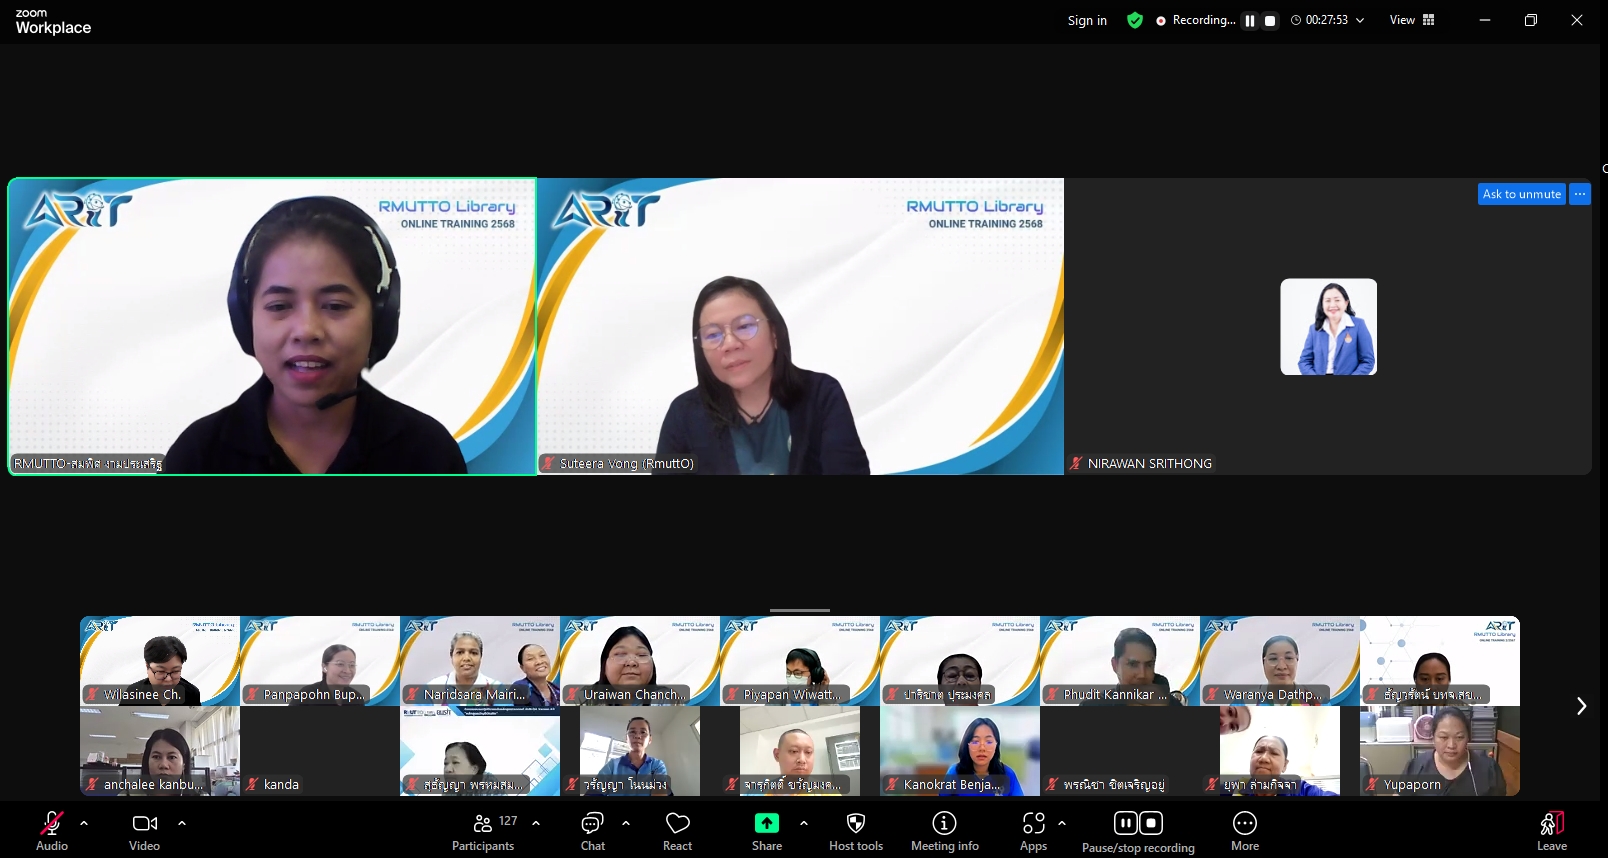The height and width of the screenshot is (858, 1608).
Task: Select Phudit Kannikar thumbnail
Action: pyautogui.click(x=1120, y=661)
